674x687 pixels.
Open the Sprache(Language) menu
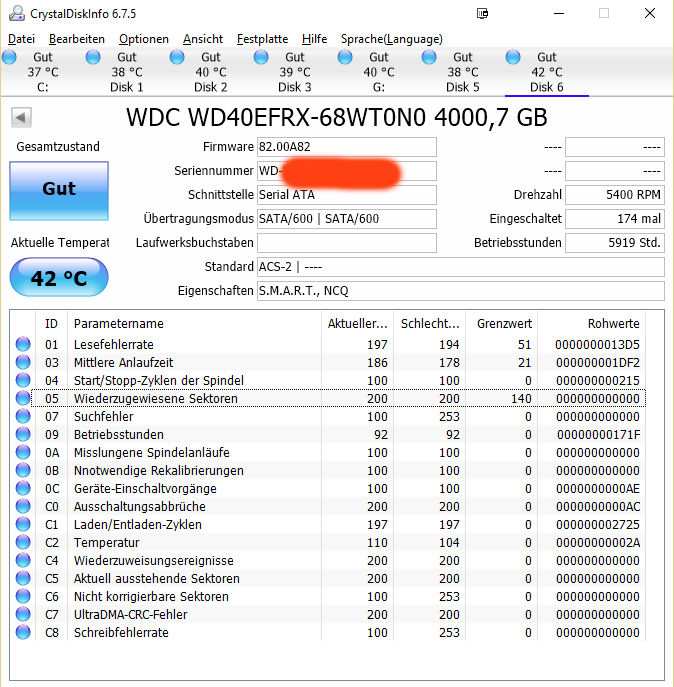pyautogui.click(x=392, y=39)
